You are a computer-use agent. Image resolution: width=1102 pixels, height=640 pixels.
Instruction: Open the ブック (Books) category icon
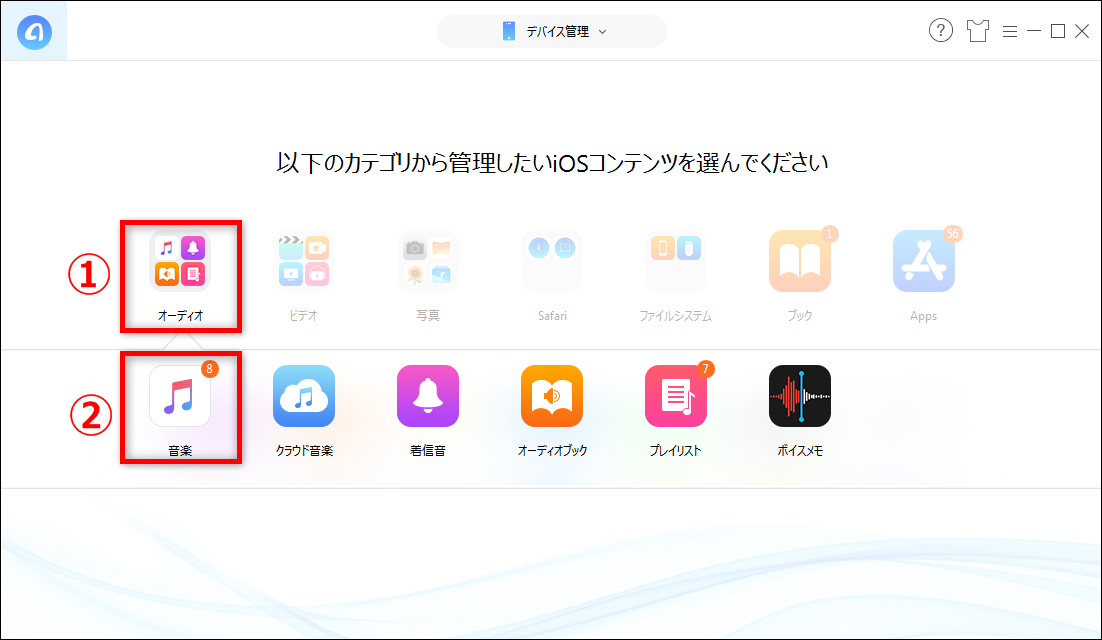pos(799,260)
